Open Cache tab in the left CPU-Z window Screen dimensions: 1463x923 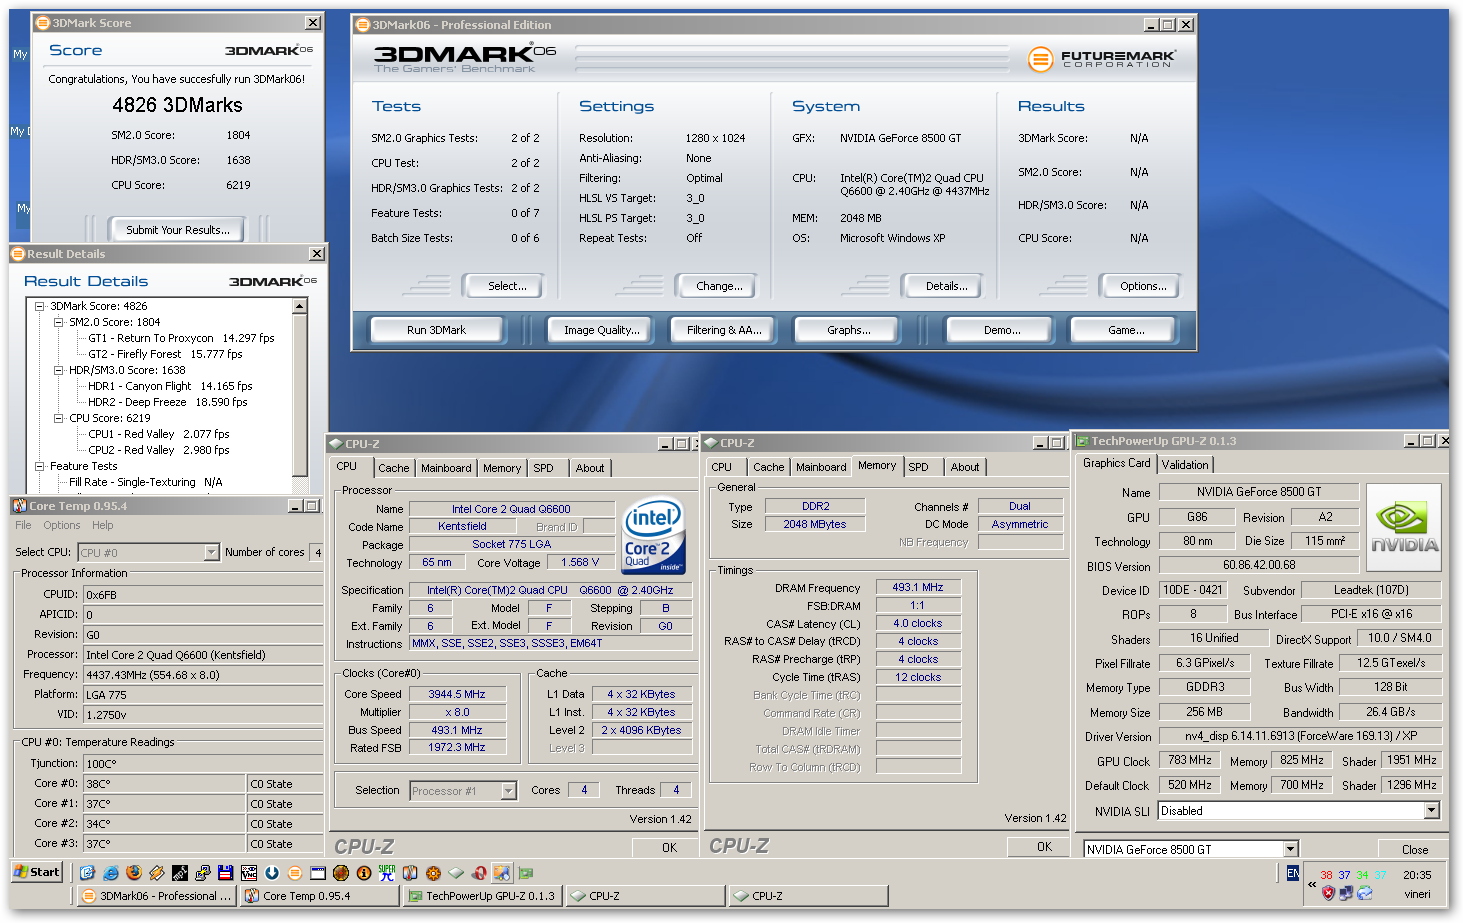[x=394, y=468]
